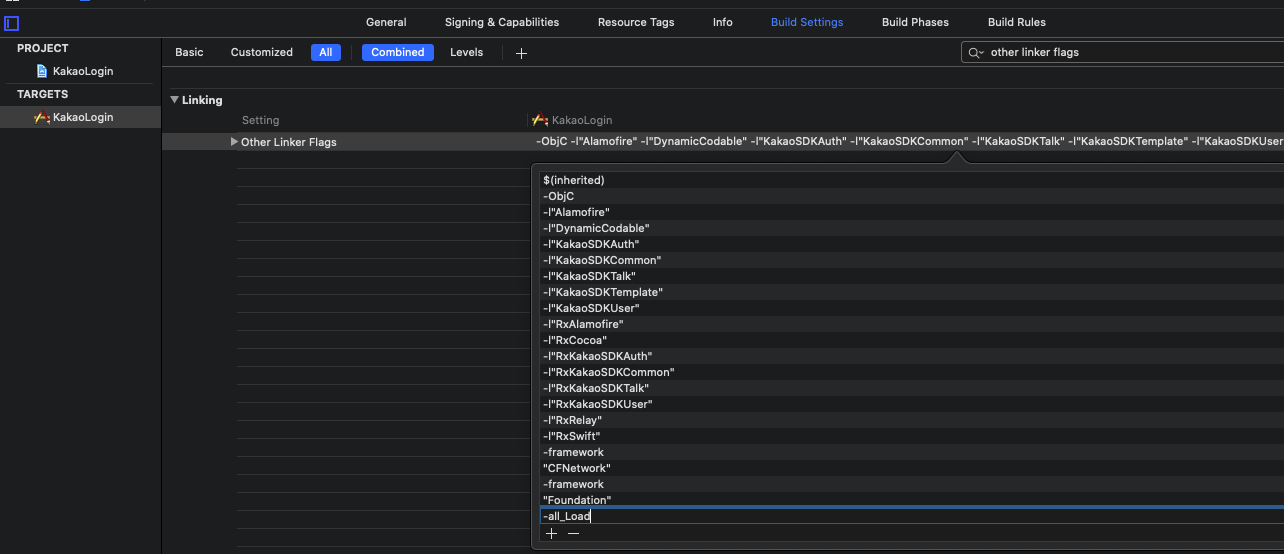Click the KakaoLogin column header icon
1284x554 pixels.
540,120
